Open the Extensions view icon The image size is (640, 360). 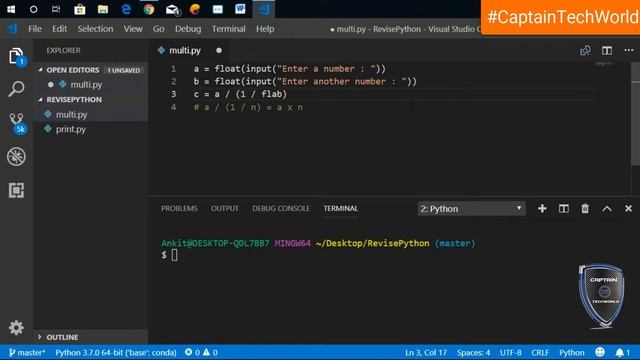pyautogui.click(x=16, y=190)
